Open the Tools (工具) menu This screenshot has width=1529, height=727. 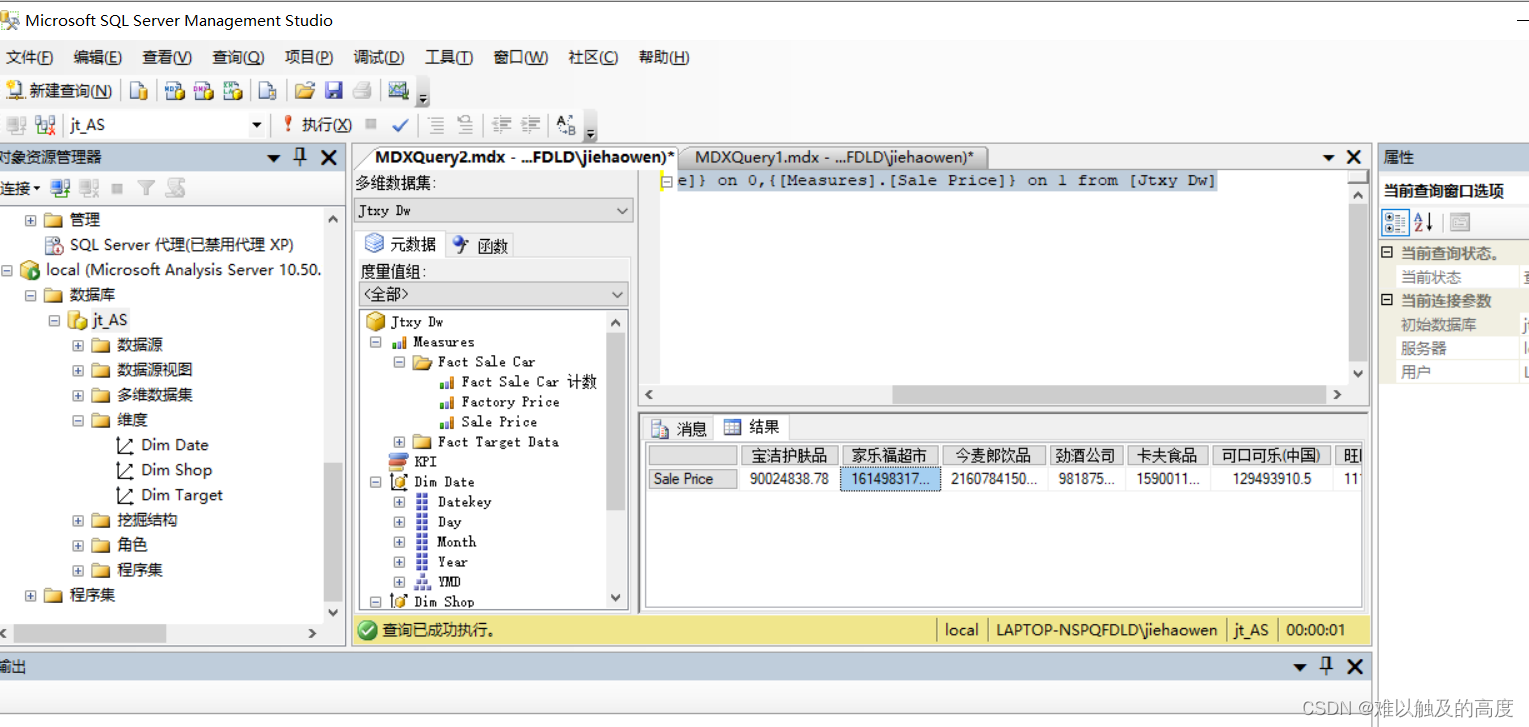point(449,57)
